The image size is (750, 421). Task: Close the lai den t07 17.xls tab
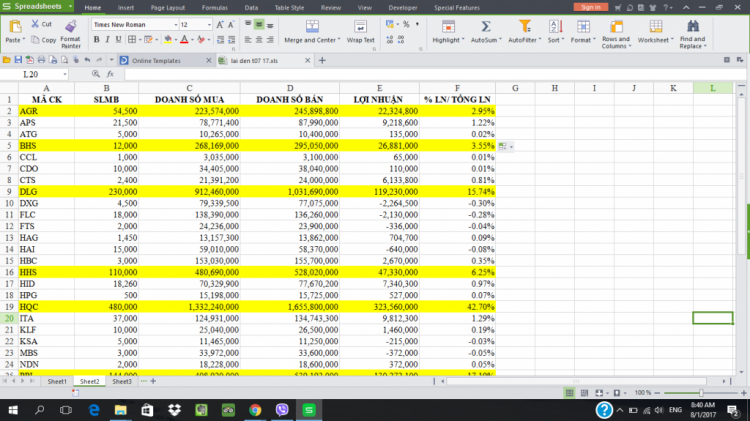308,60
